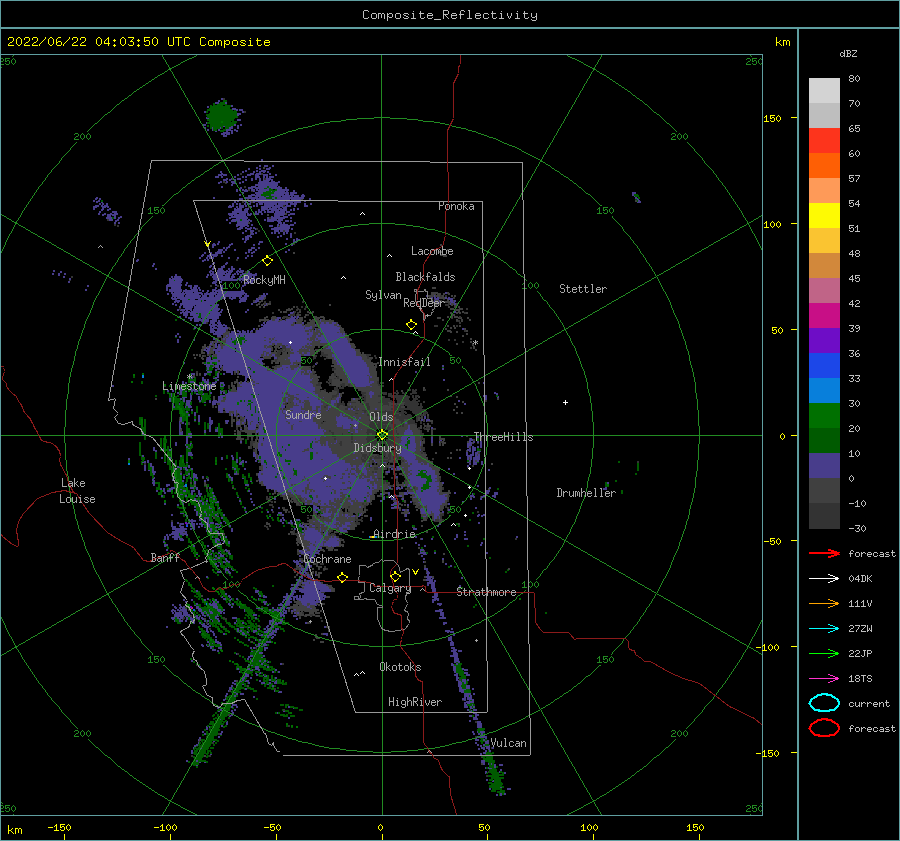Click the small echo patch over ThreeHills
The height and width of the screenshot is (841, 900).
point(474,451)
